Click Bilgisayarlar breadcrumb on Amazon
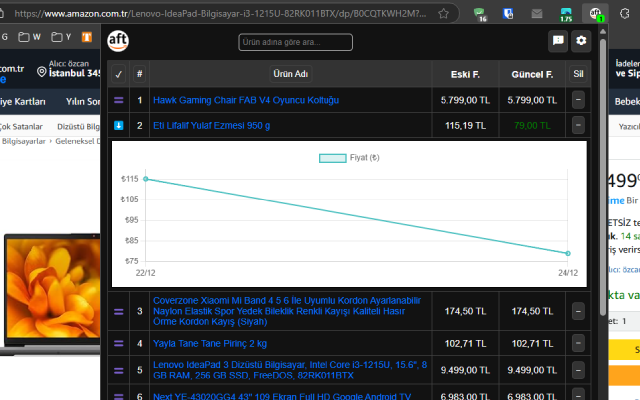This screenshot has width=640, height=400. point(23,141)
